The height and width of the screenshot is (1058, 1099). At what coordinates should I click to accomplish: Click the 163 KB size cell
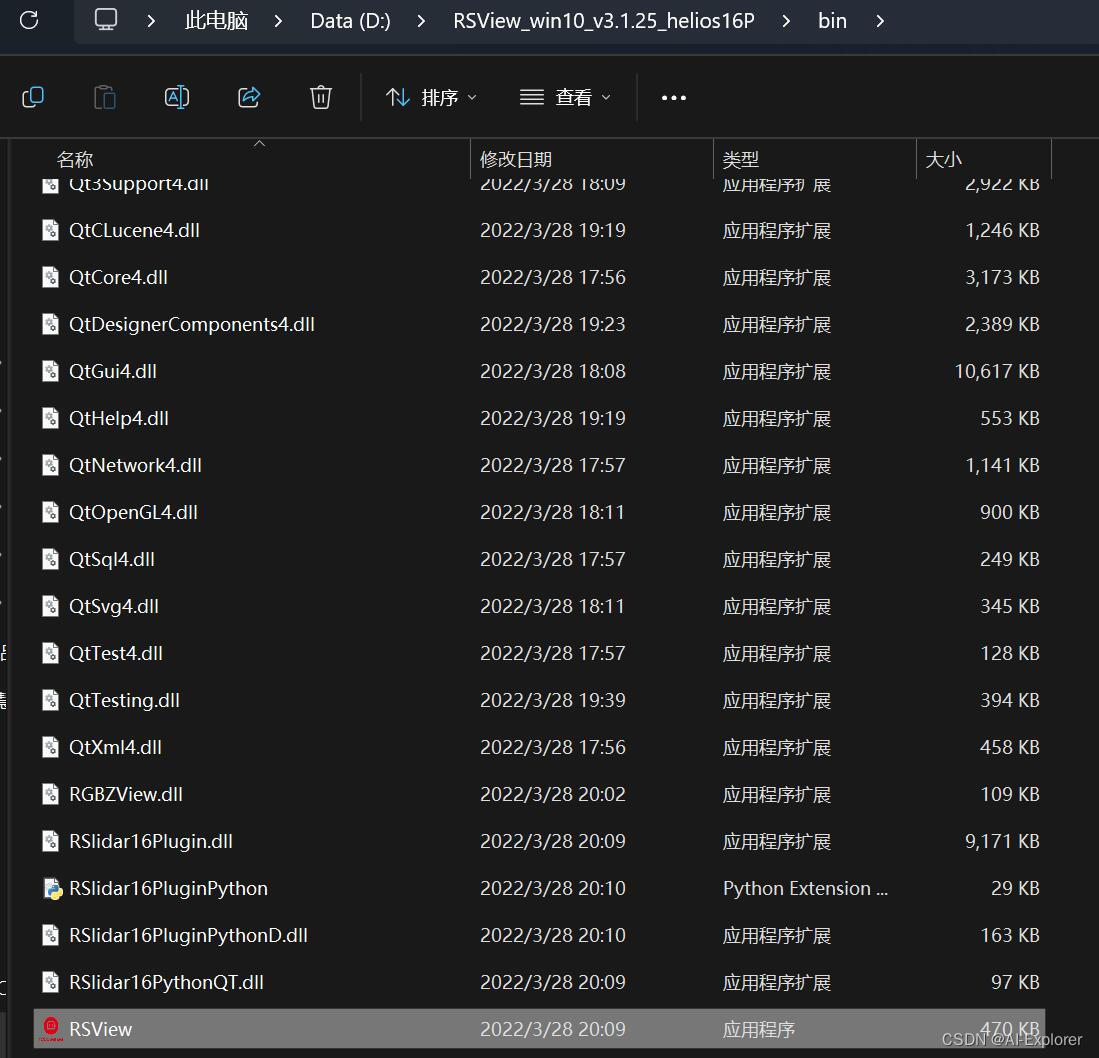(1010, 935)
